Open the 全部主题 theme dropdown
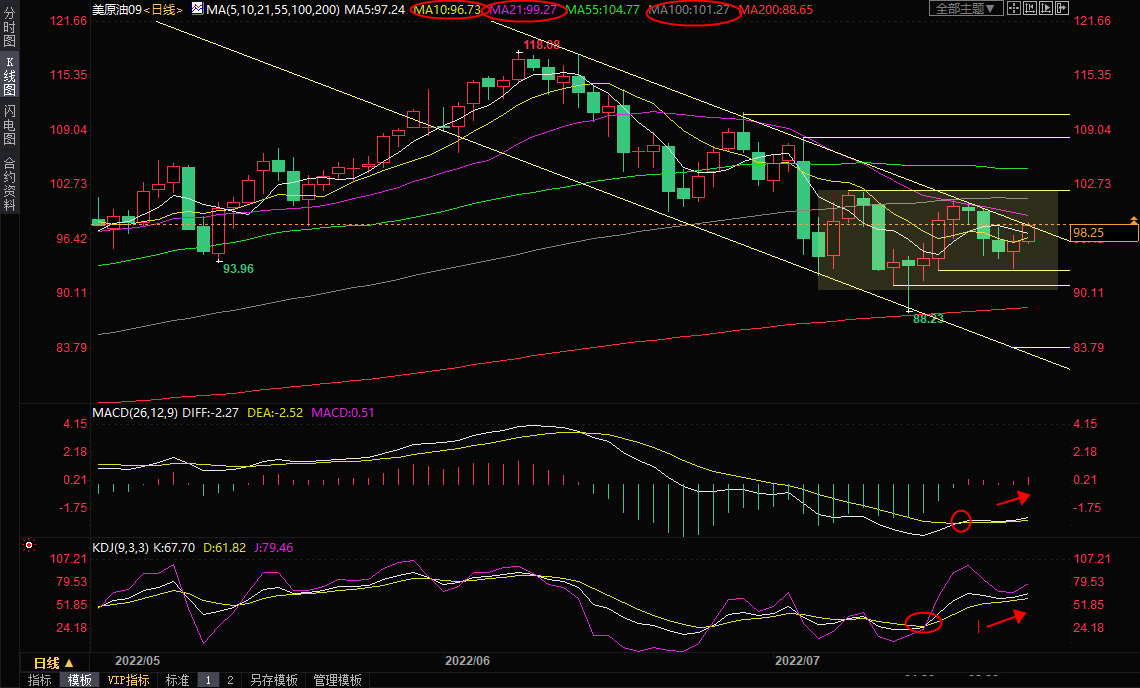This screenshot has width=1140, height=688. click(965, 9)
